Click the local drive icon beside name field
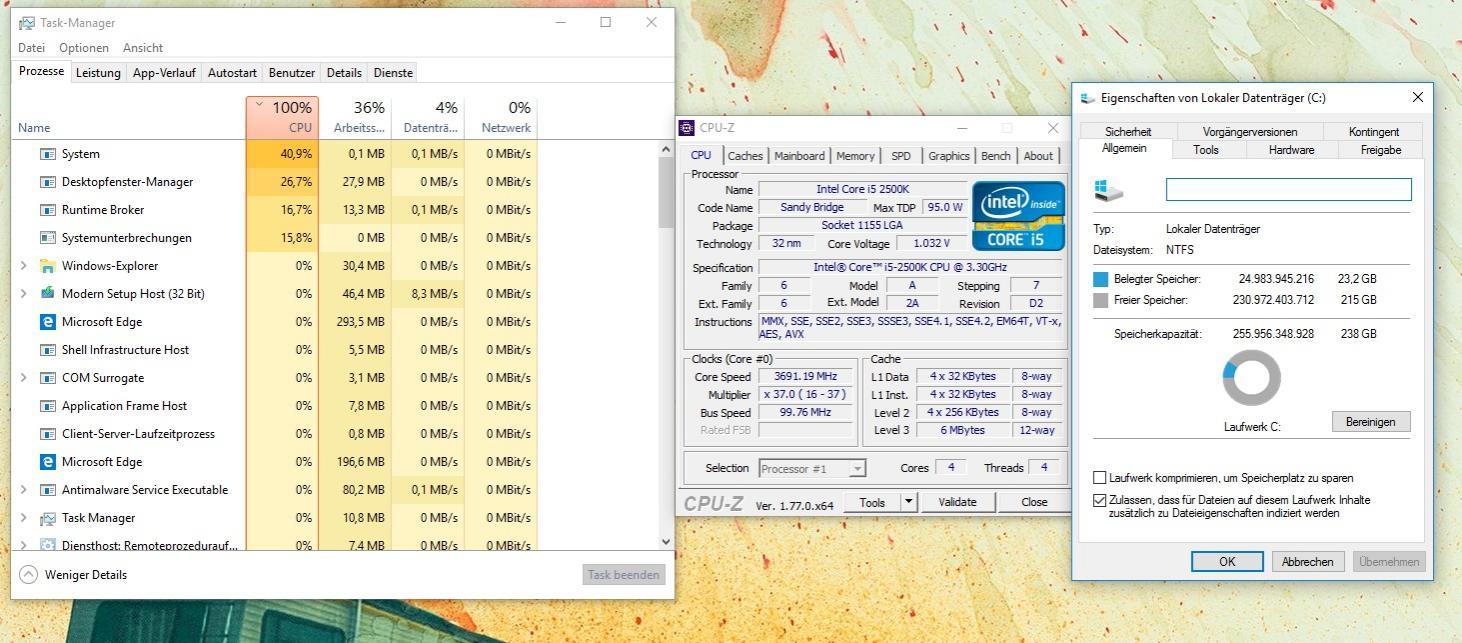The image size is (1462, 643). point(1108,190)
